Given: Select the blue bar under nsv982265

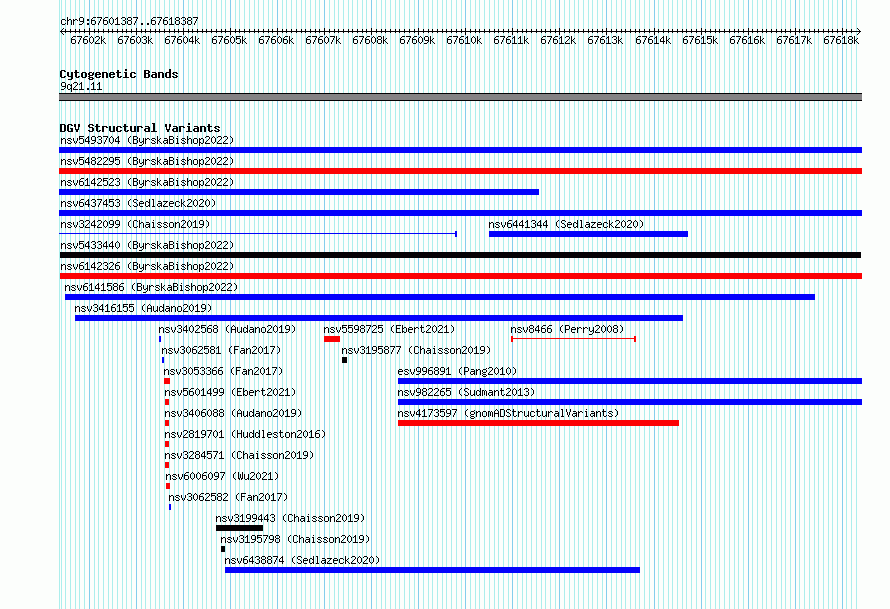Looking at the screenshot, I should tap(630, 402).
